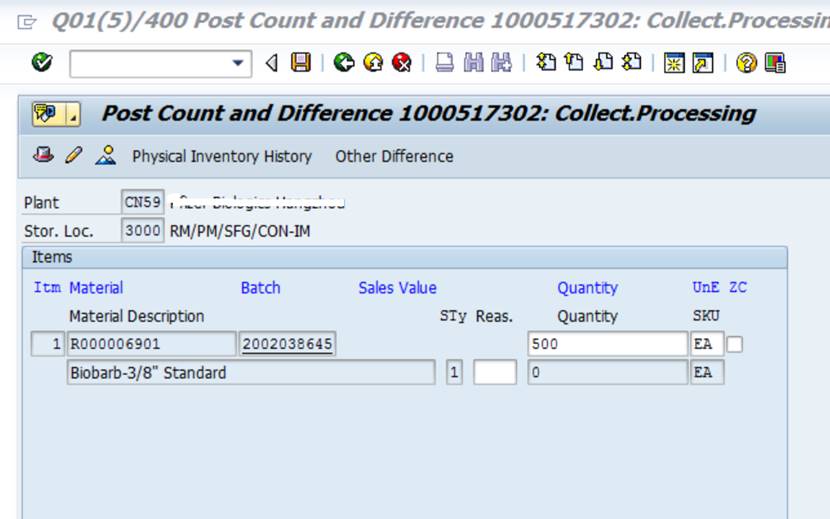Click the Customize Local Layout icon
Screen dimensions: 830x519
point(775,63)
